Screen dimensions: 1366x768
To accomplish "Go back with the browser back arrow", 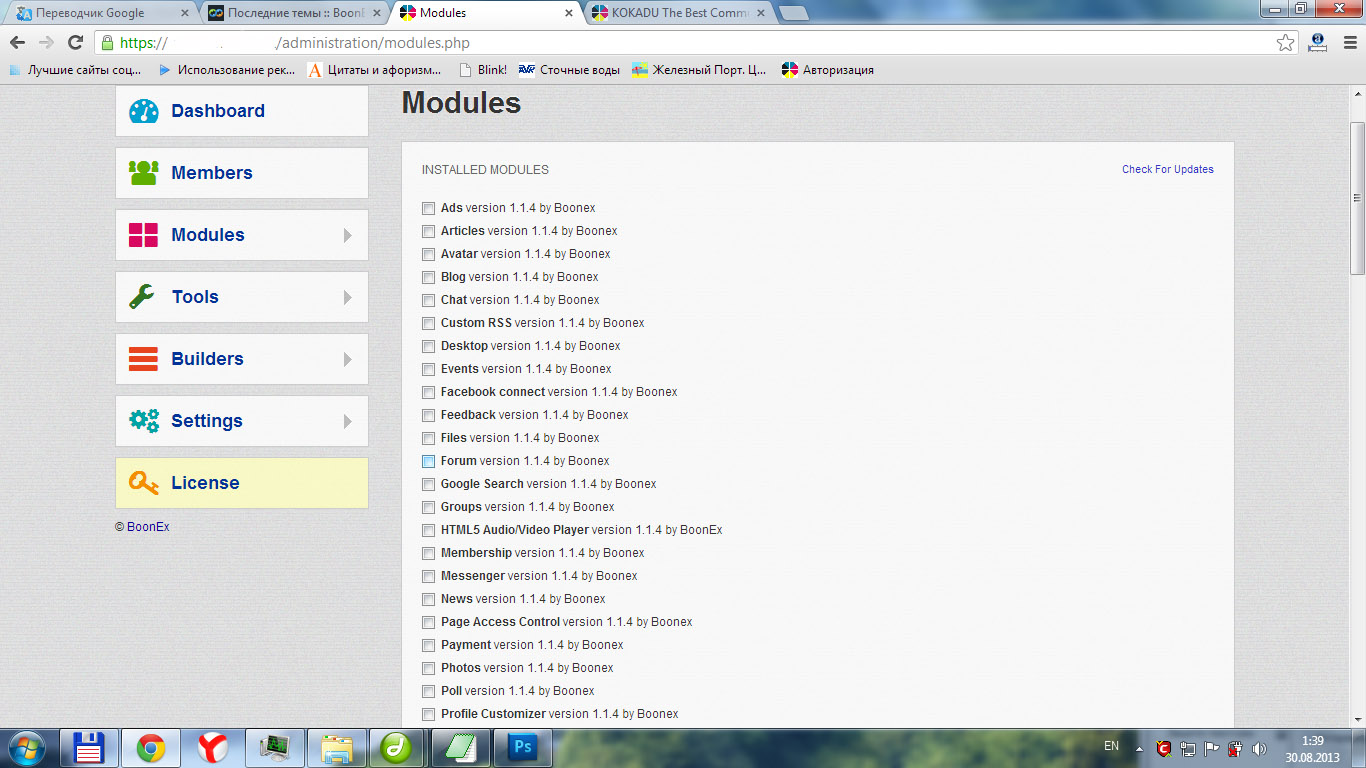I will coord(17,43).
